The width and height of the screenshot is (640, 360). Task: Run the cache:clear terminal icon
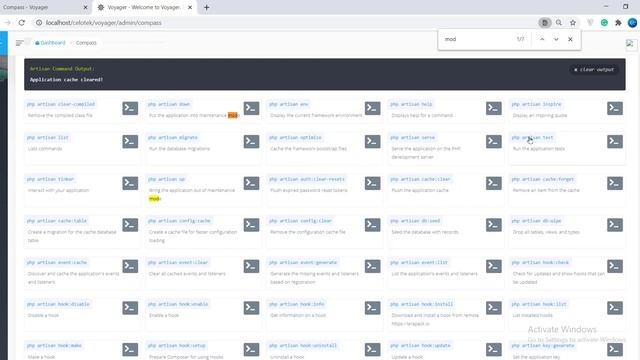[494, 183]
